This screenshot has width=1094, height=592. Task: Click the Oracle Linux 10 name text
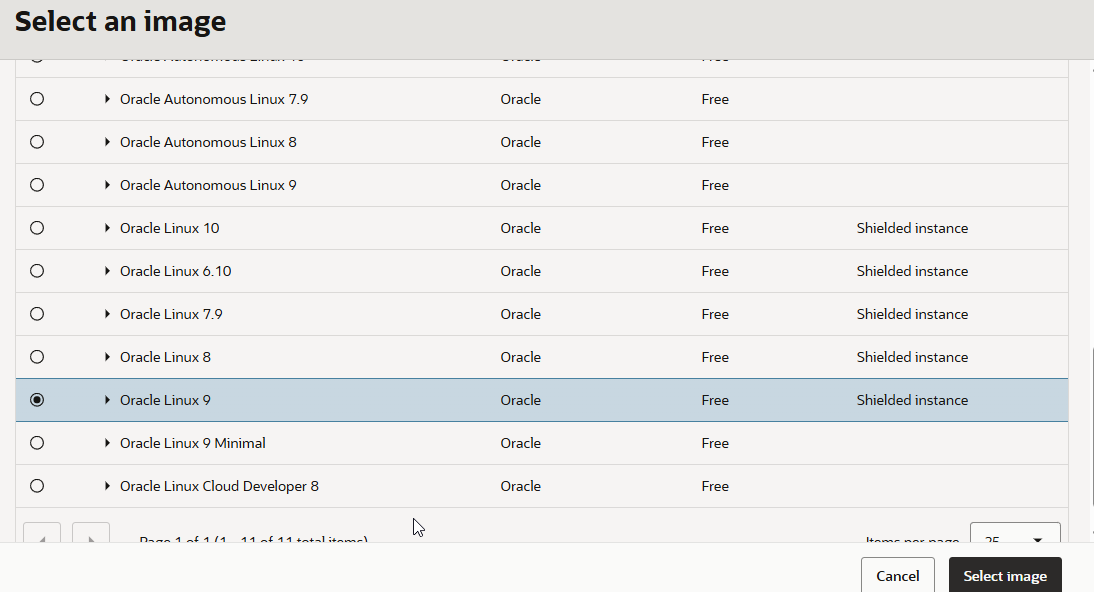click(x=170, y=228)
